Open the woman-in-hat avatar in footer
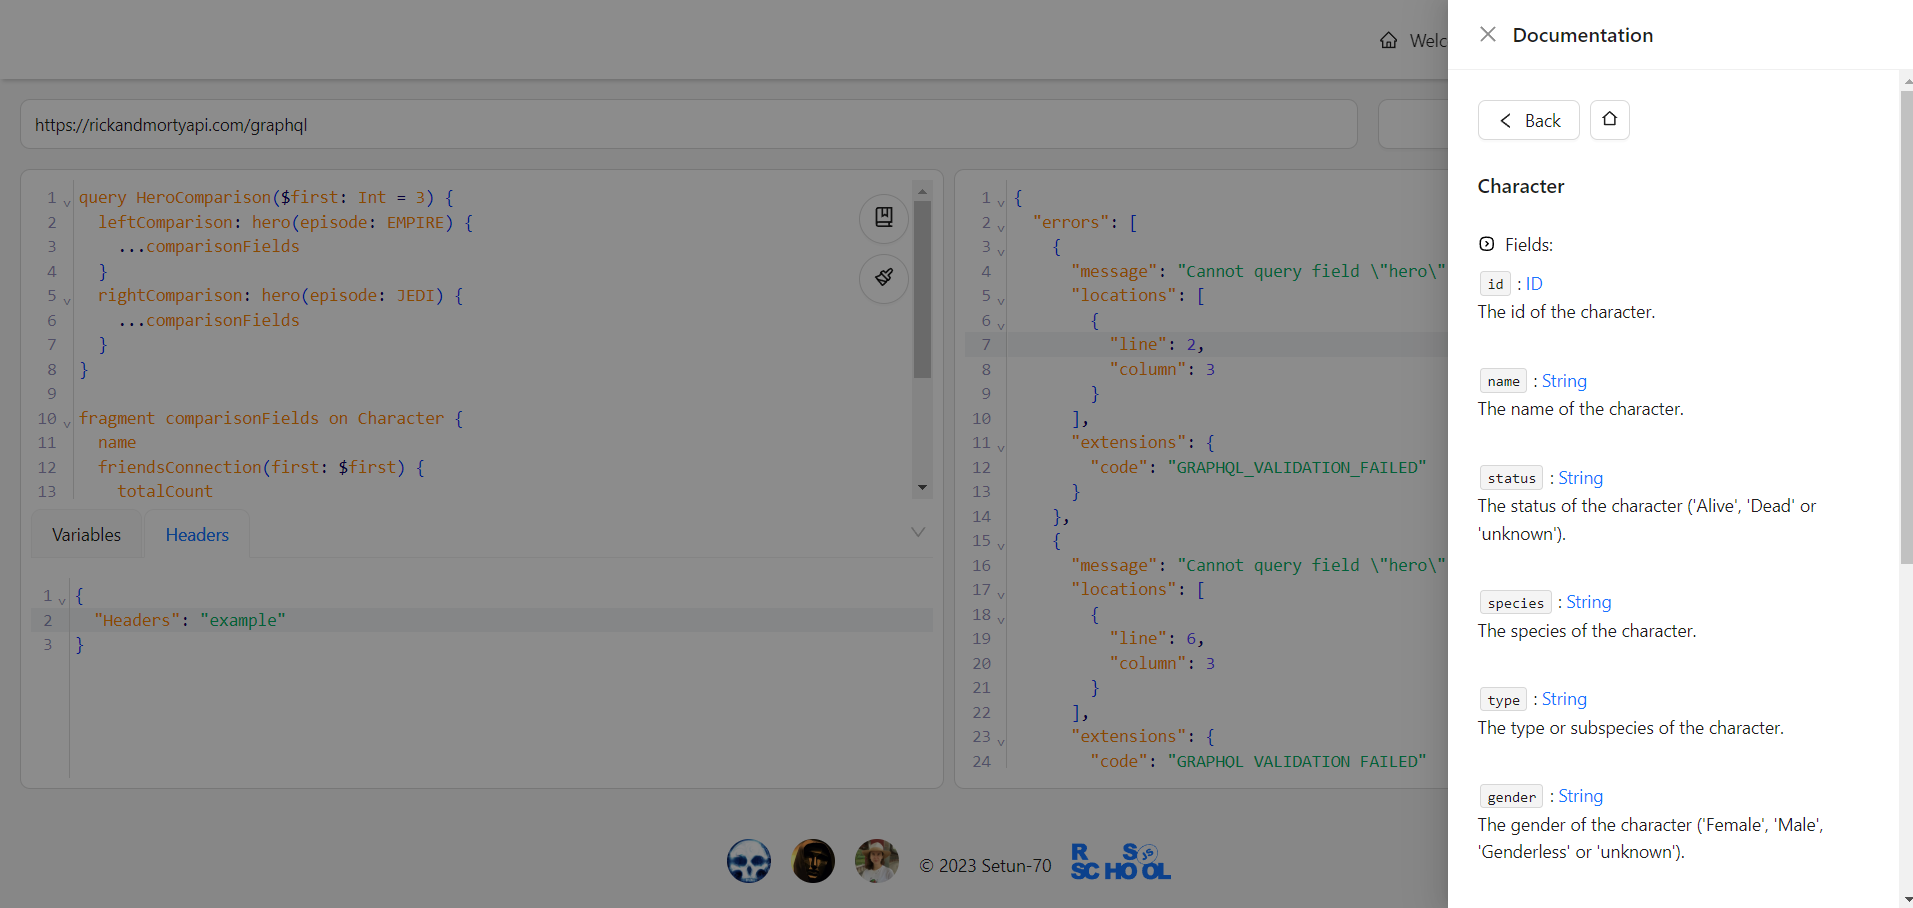1913x908 pixels. point(877,861)
